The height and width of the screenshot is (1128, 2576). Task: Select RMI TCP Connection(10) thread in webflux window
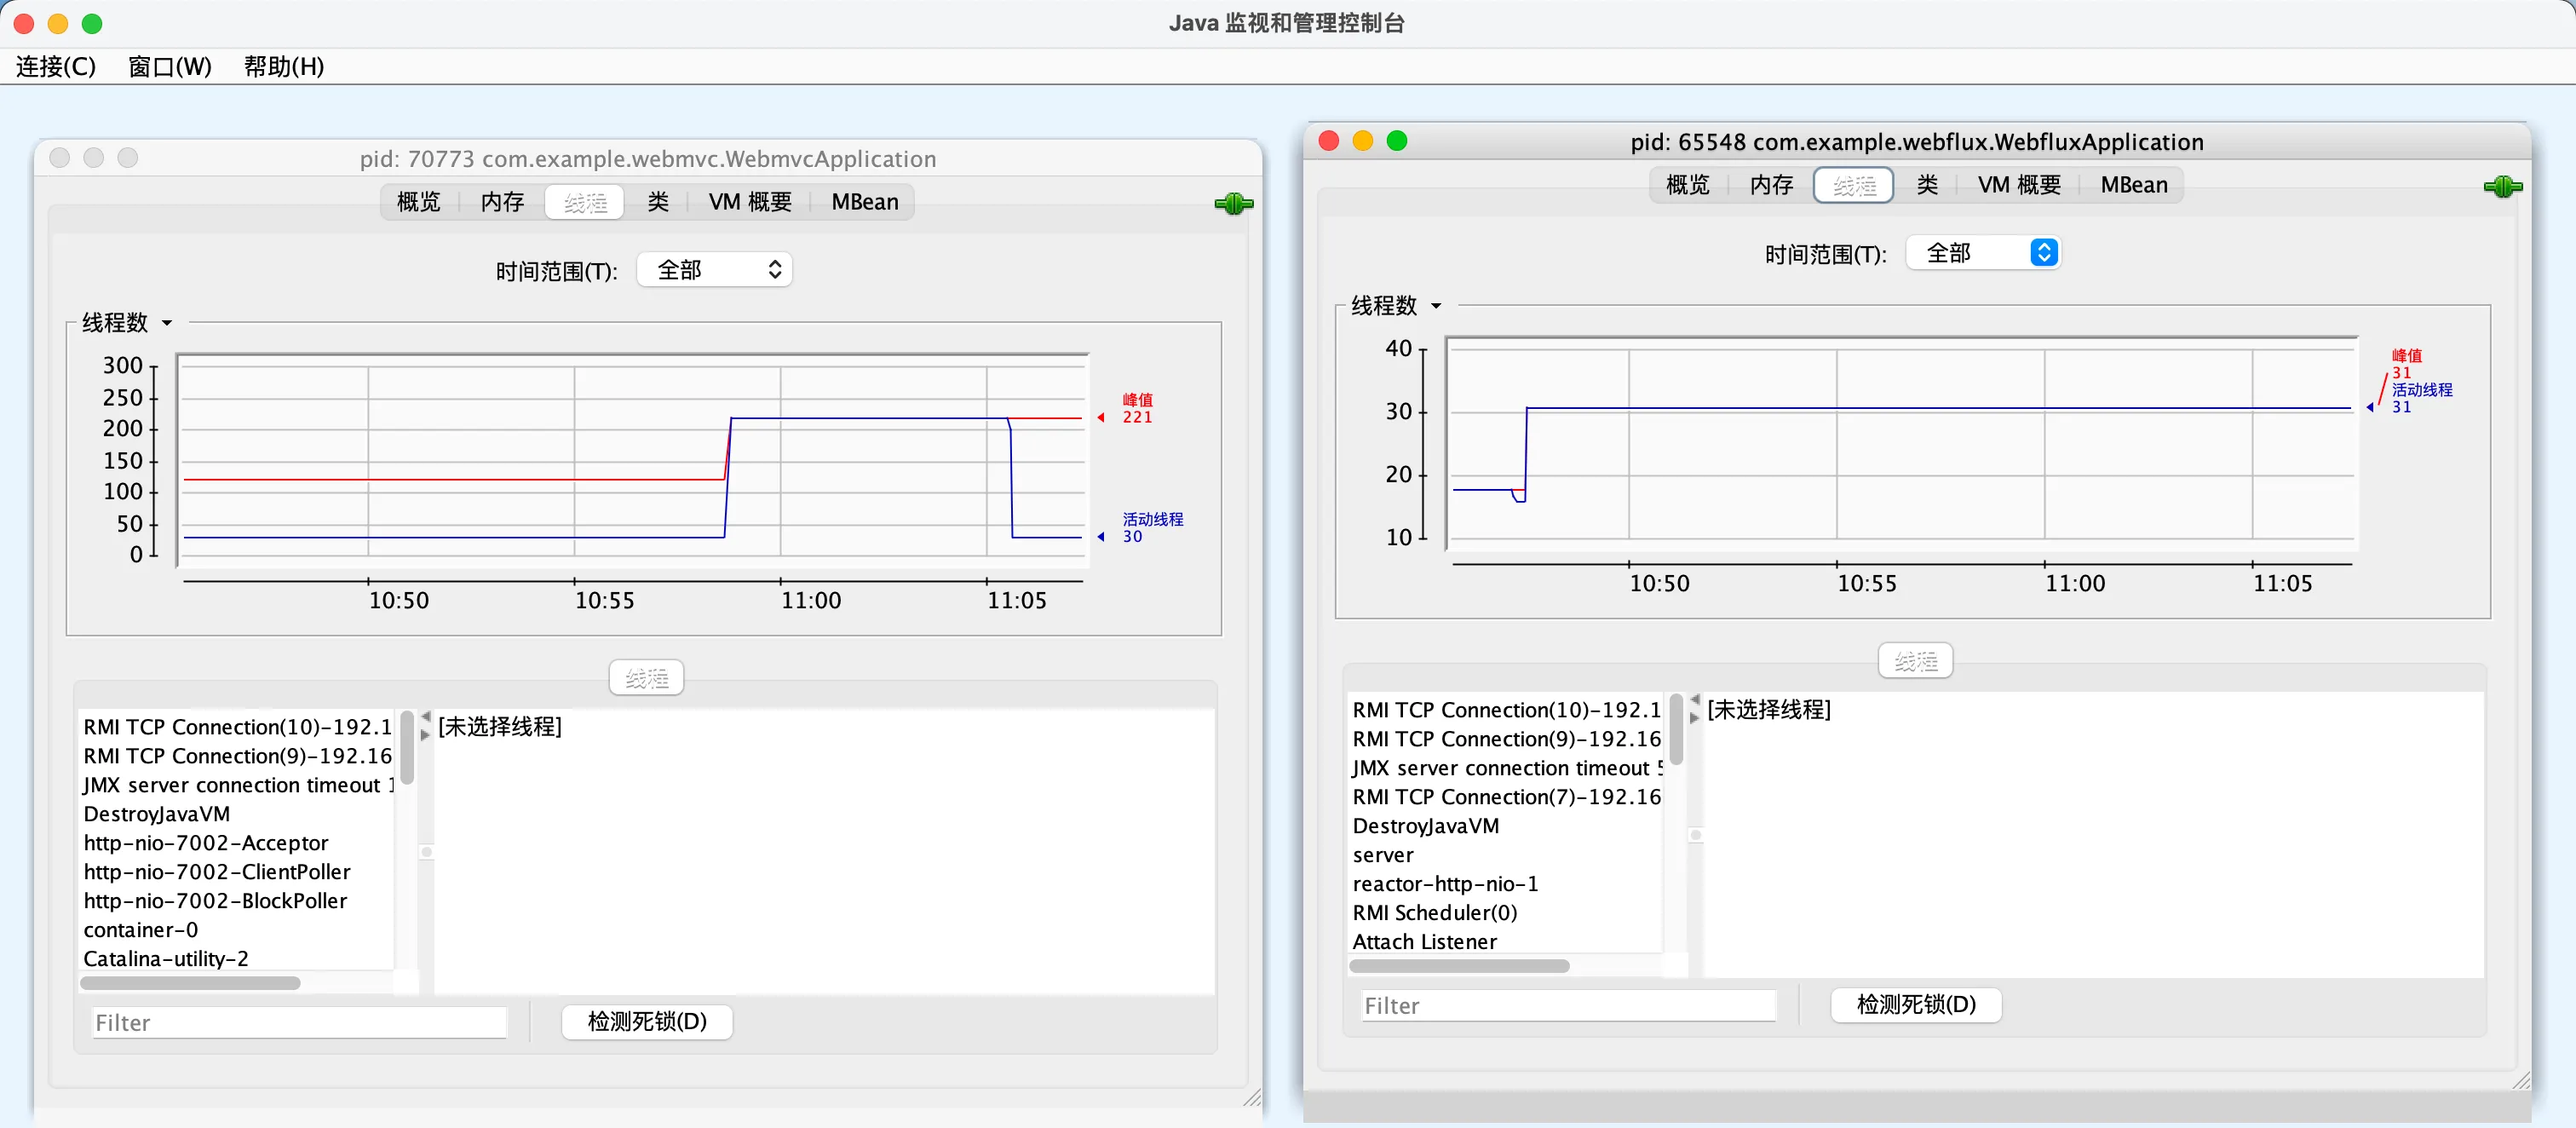(x=1507, y=710)
